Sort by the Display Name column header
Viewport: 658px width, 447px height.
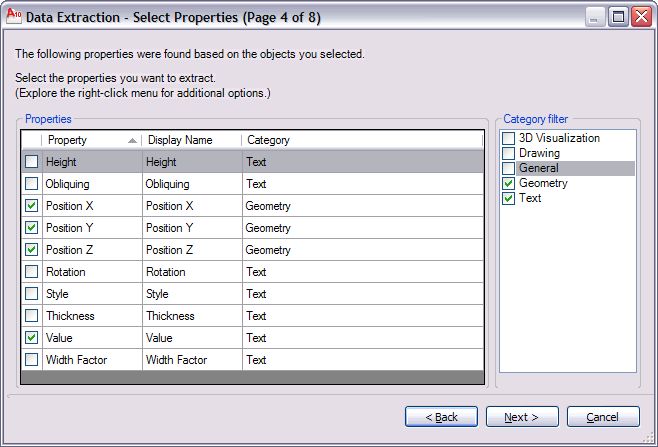[191, 141]
